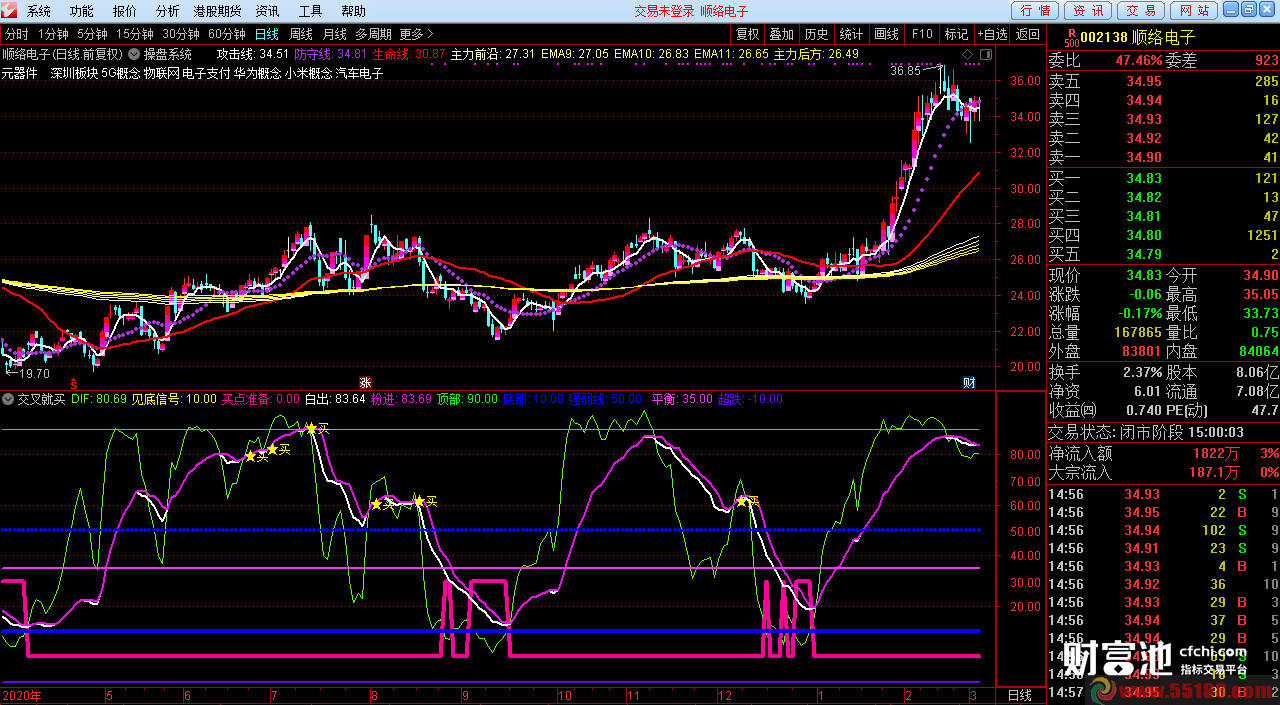Open the 港股期货 menu

pyautogui.click(x=218, y=11)
